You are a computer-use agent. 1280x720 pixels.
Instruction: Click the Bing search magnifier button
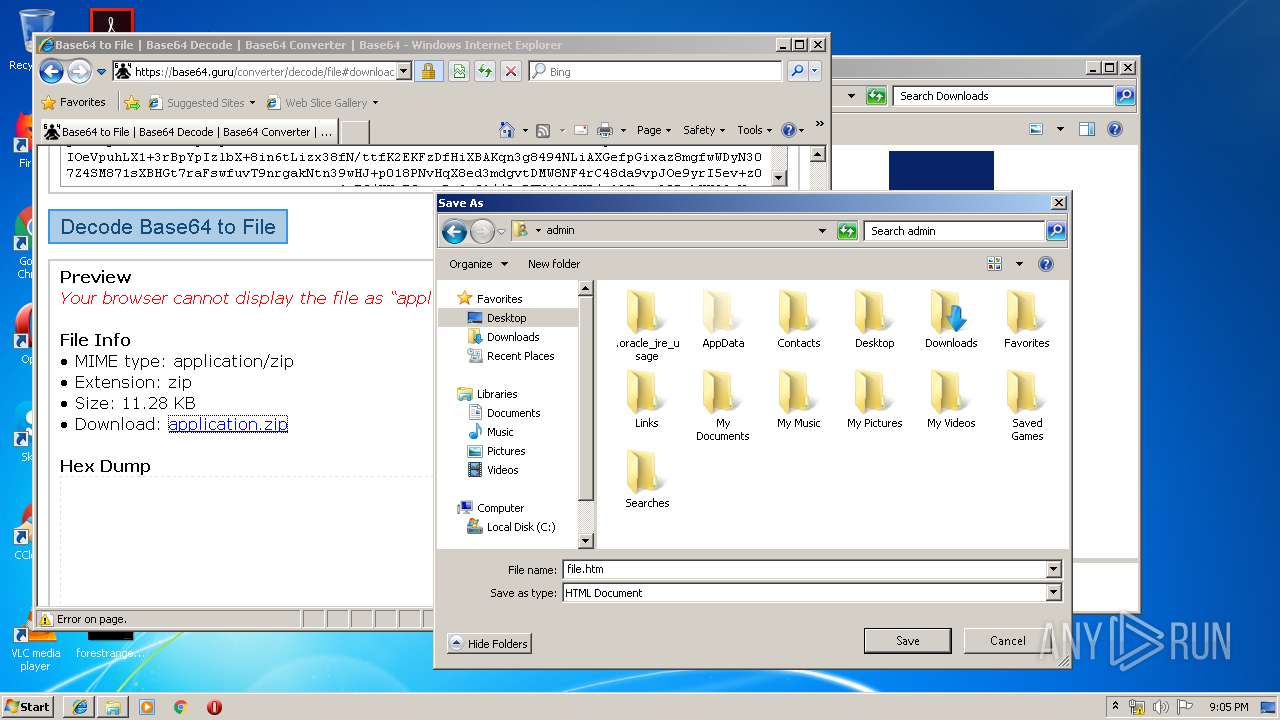797,71
